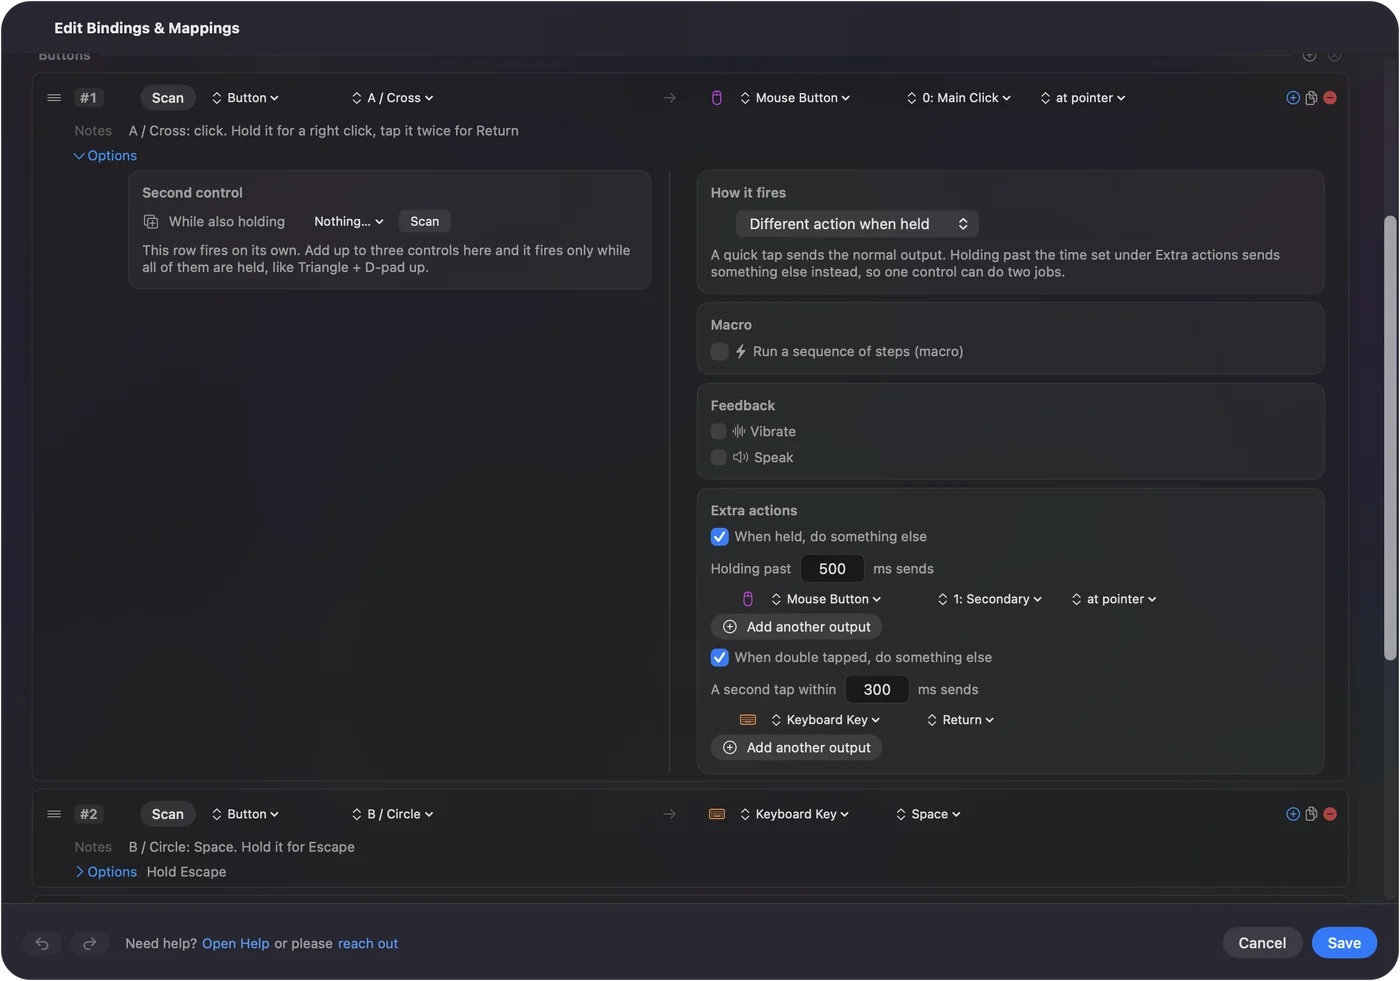Open the Open Help link

click(x=236, y=944)
